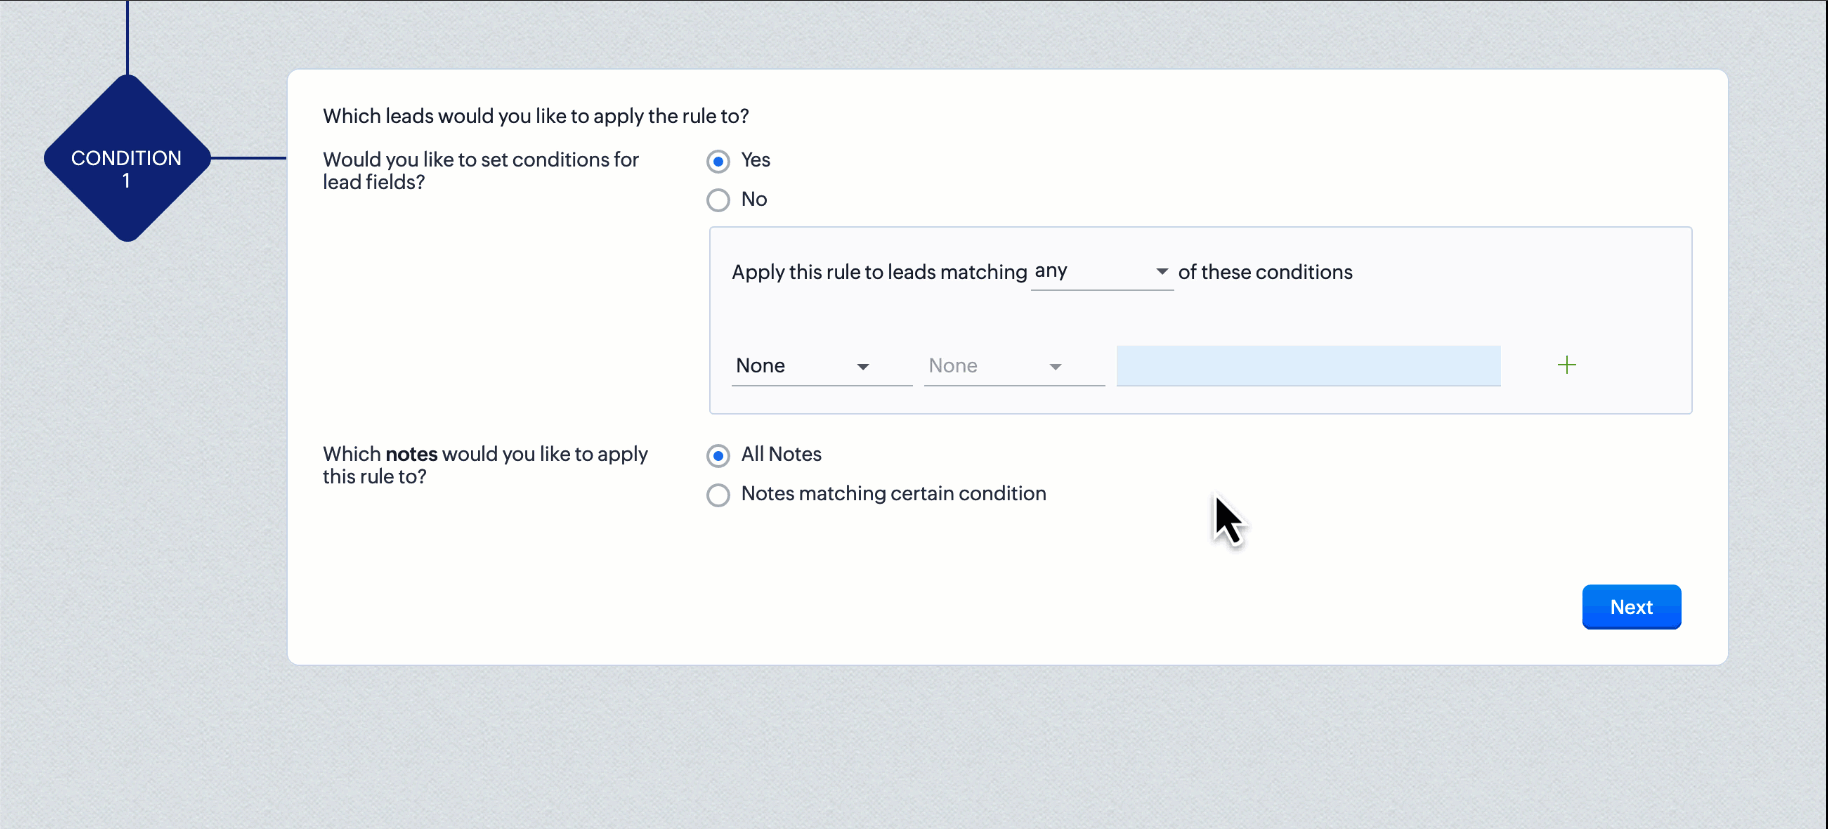Click the green plus icon to add a condition

coord(1566,366)
